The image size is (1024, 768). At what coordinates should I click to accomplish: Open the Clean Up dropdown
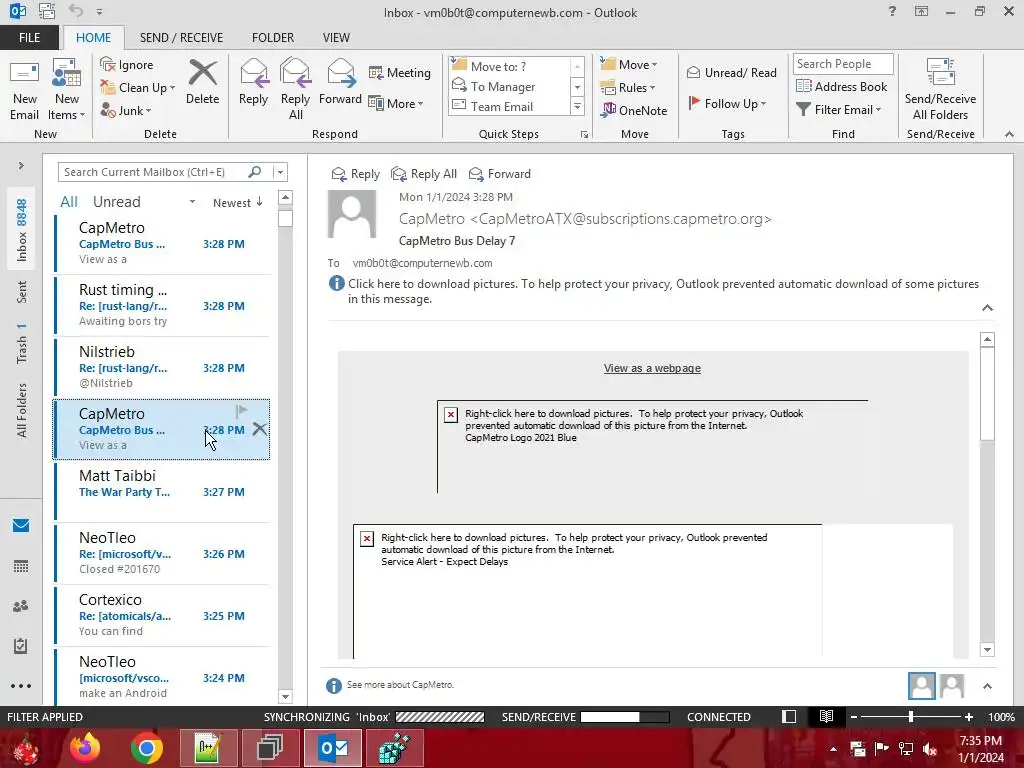pyautogui.click(x=138, y=88)
